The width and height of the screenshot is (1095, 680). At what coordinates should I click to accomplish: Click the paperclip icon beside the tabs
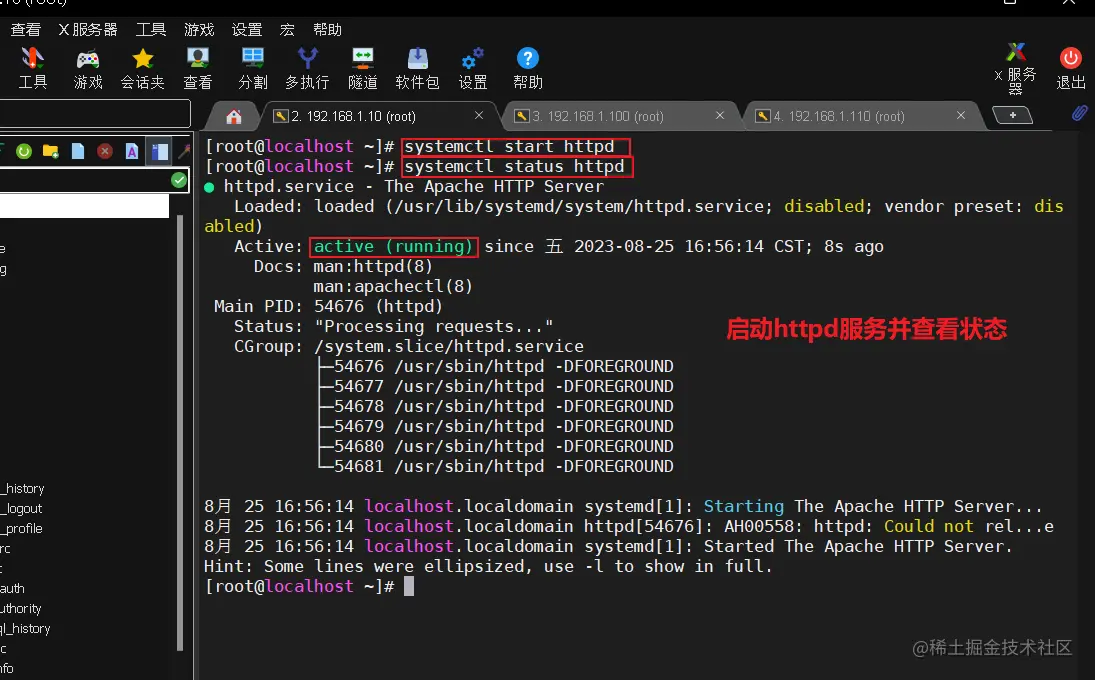(1080, 113)
